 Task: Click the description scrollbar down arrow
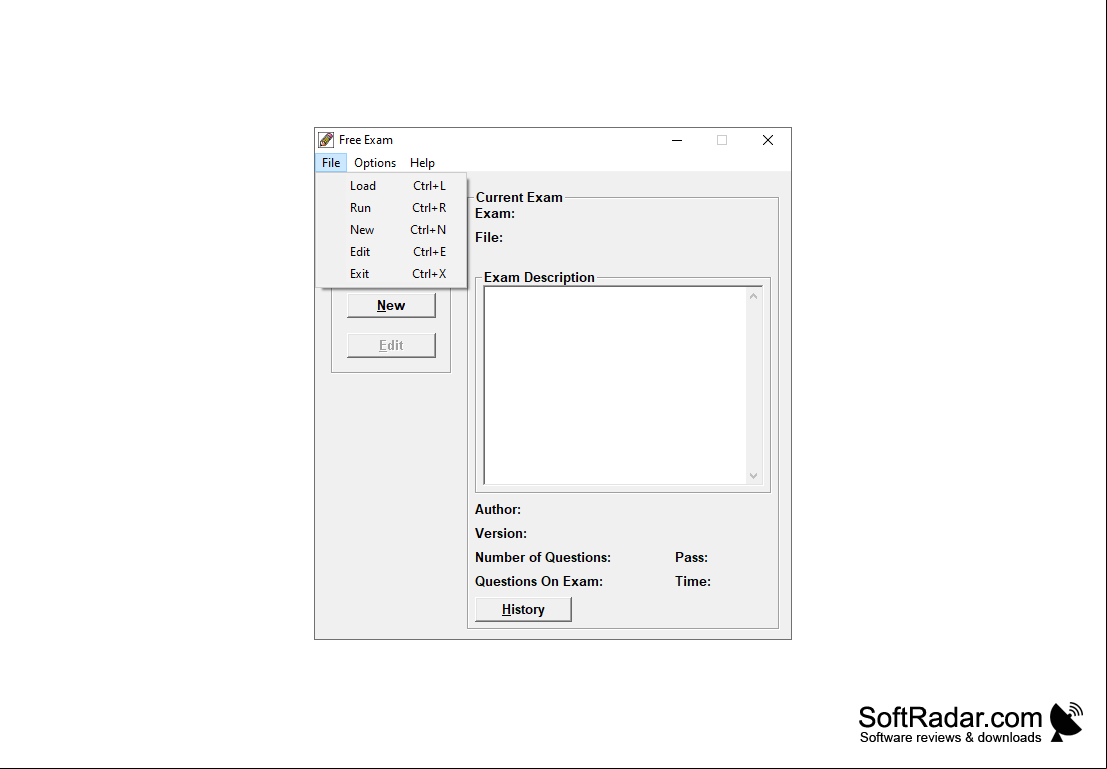point(753,475)
